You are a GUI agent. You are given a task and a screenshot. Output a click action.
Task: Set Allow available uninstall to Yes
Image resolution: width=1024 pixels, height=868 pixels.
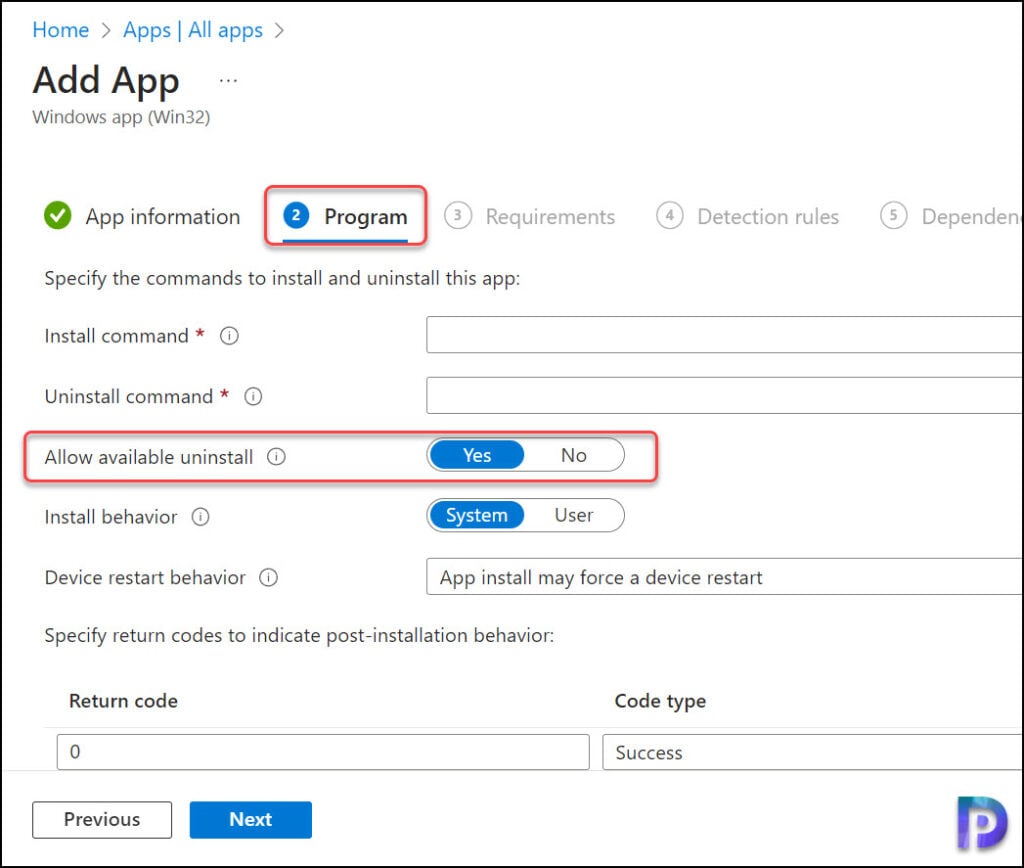(x=477, y=455)
